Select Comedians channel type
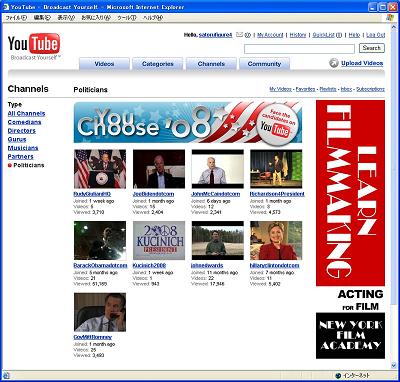The height and width of the screenshot is (382, 400). (24, 122)
